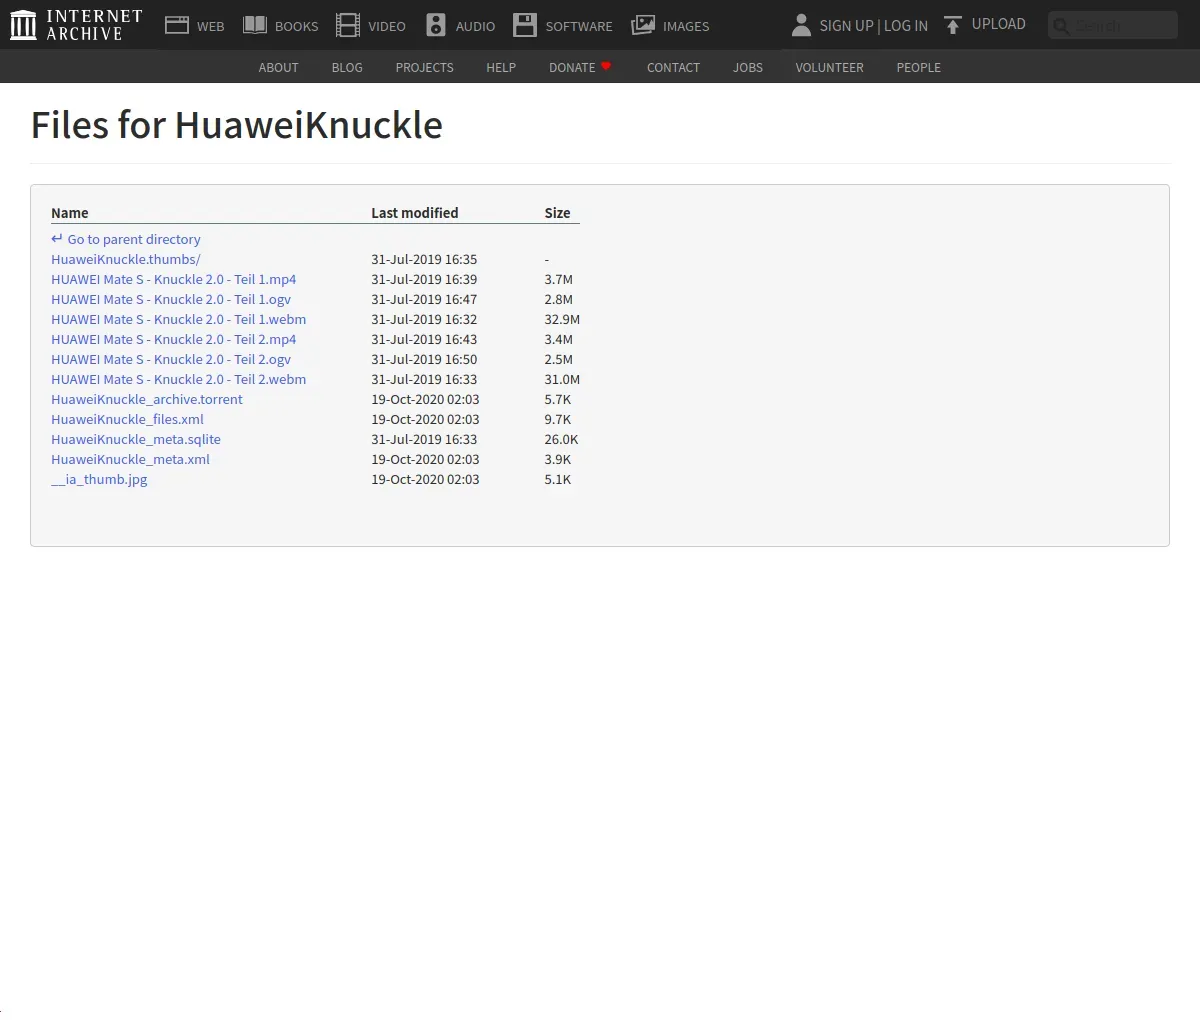Download Knuckle 2.0 - Teil 1.ogv

tap(171, 299)
